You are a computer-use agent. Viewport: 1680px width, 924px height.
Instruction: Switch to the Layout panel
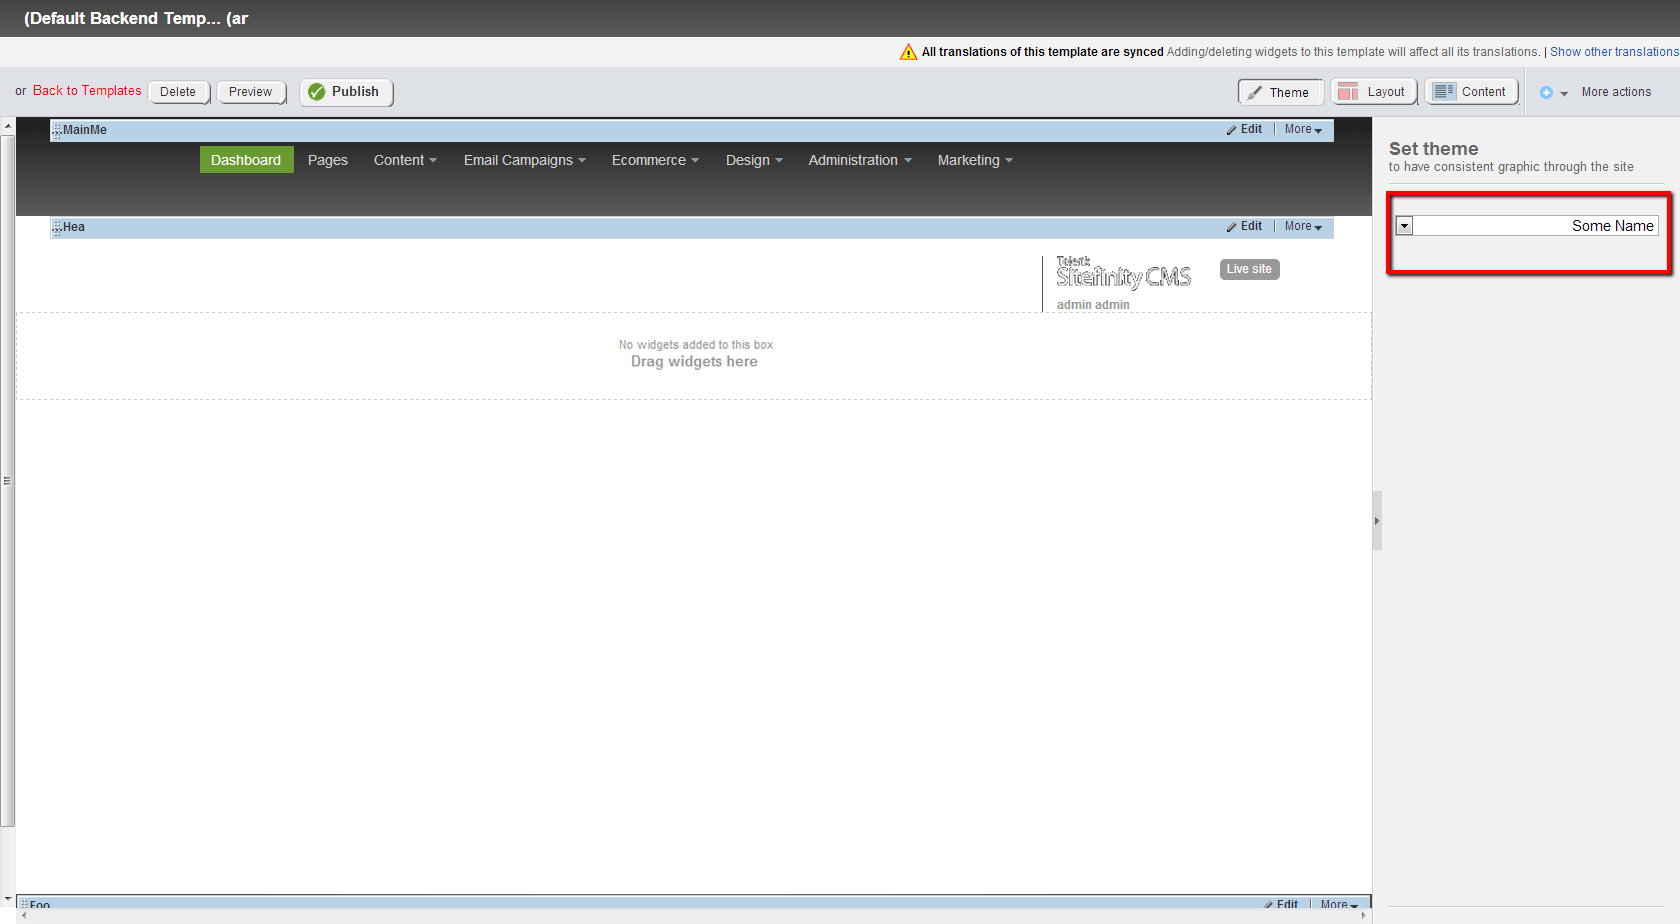tap(1373, 92)
